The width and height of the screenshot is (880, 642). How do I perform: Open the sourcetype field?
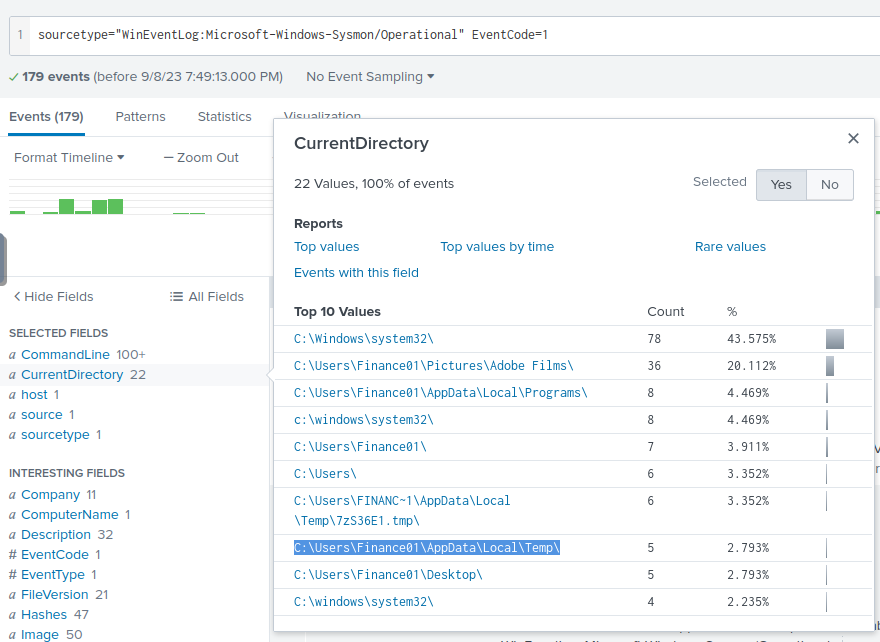55,435
